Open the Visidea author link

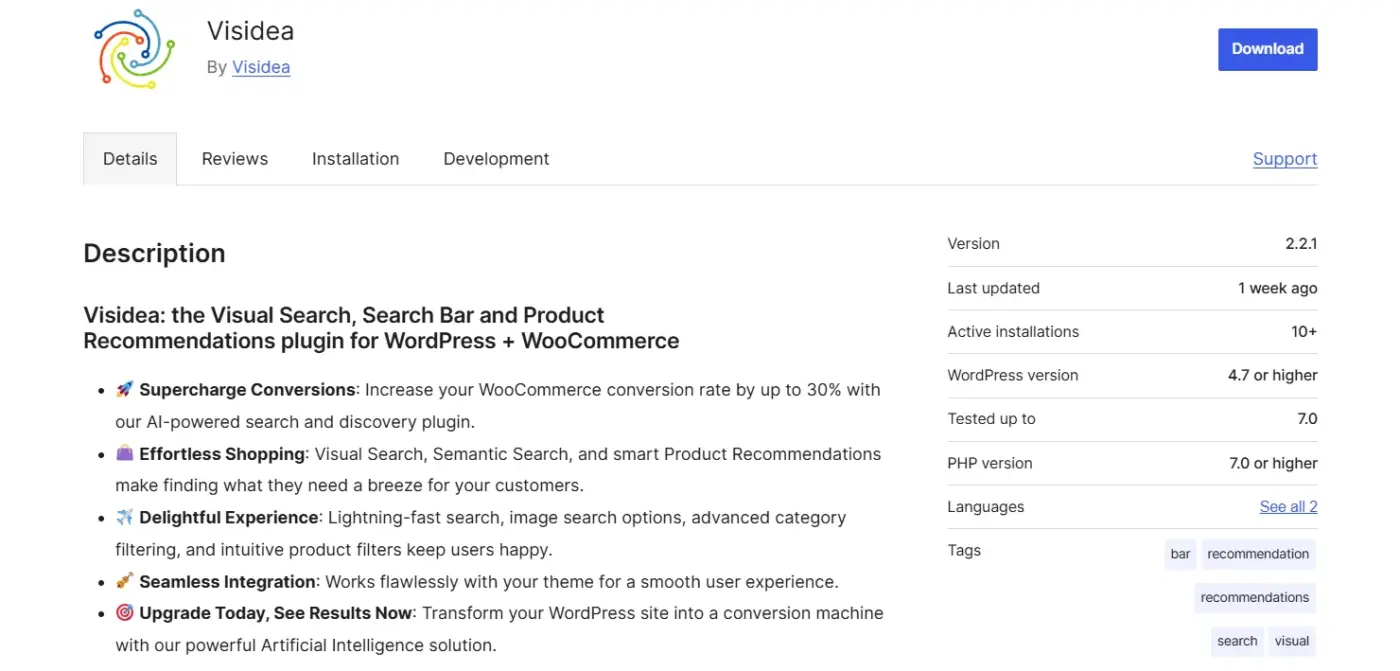click(x=261, y=68)
